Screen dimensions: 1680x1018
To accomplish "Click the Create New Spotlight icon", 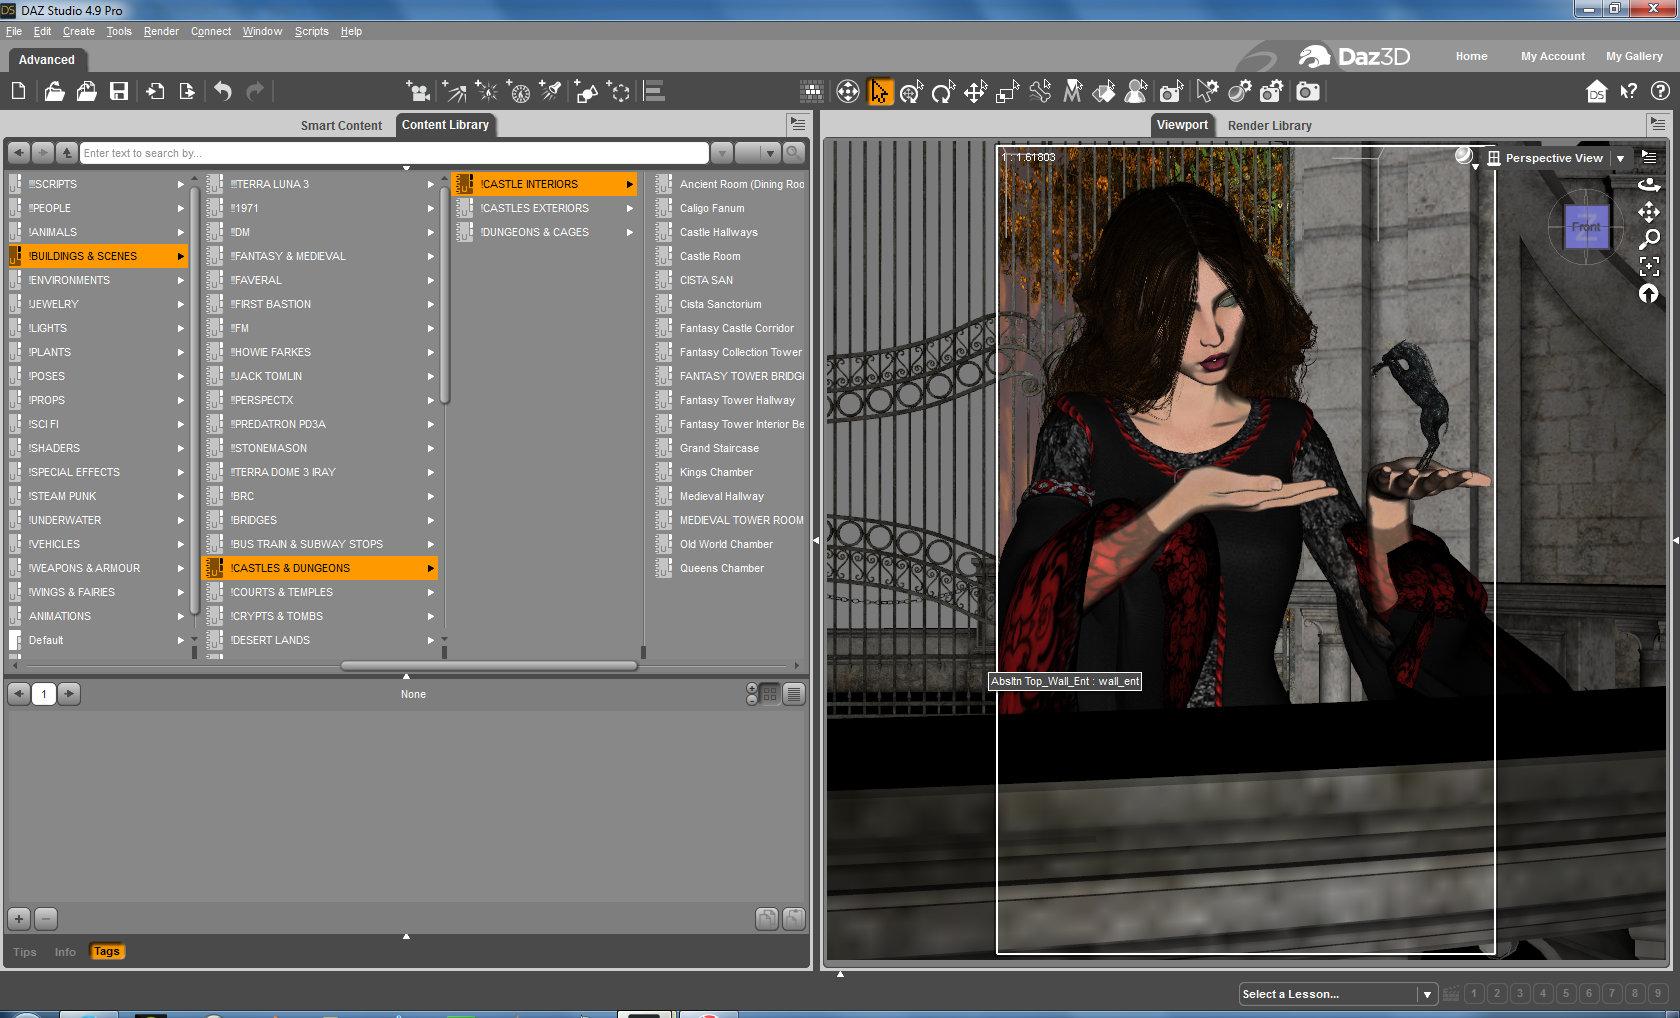I will coord(551,92).
